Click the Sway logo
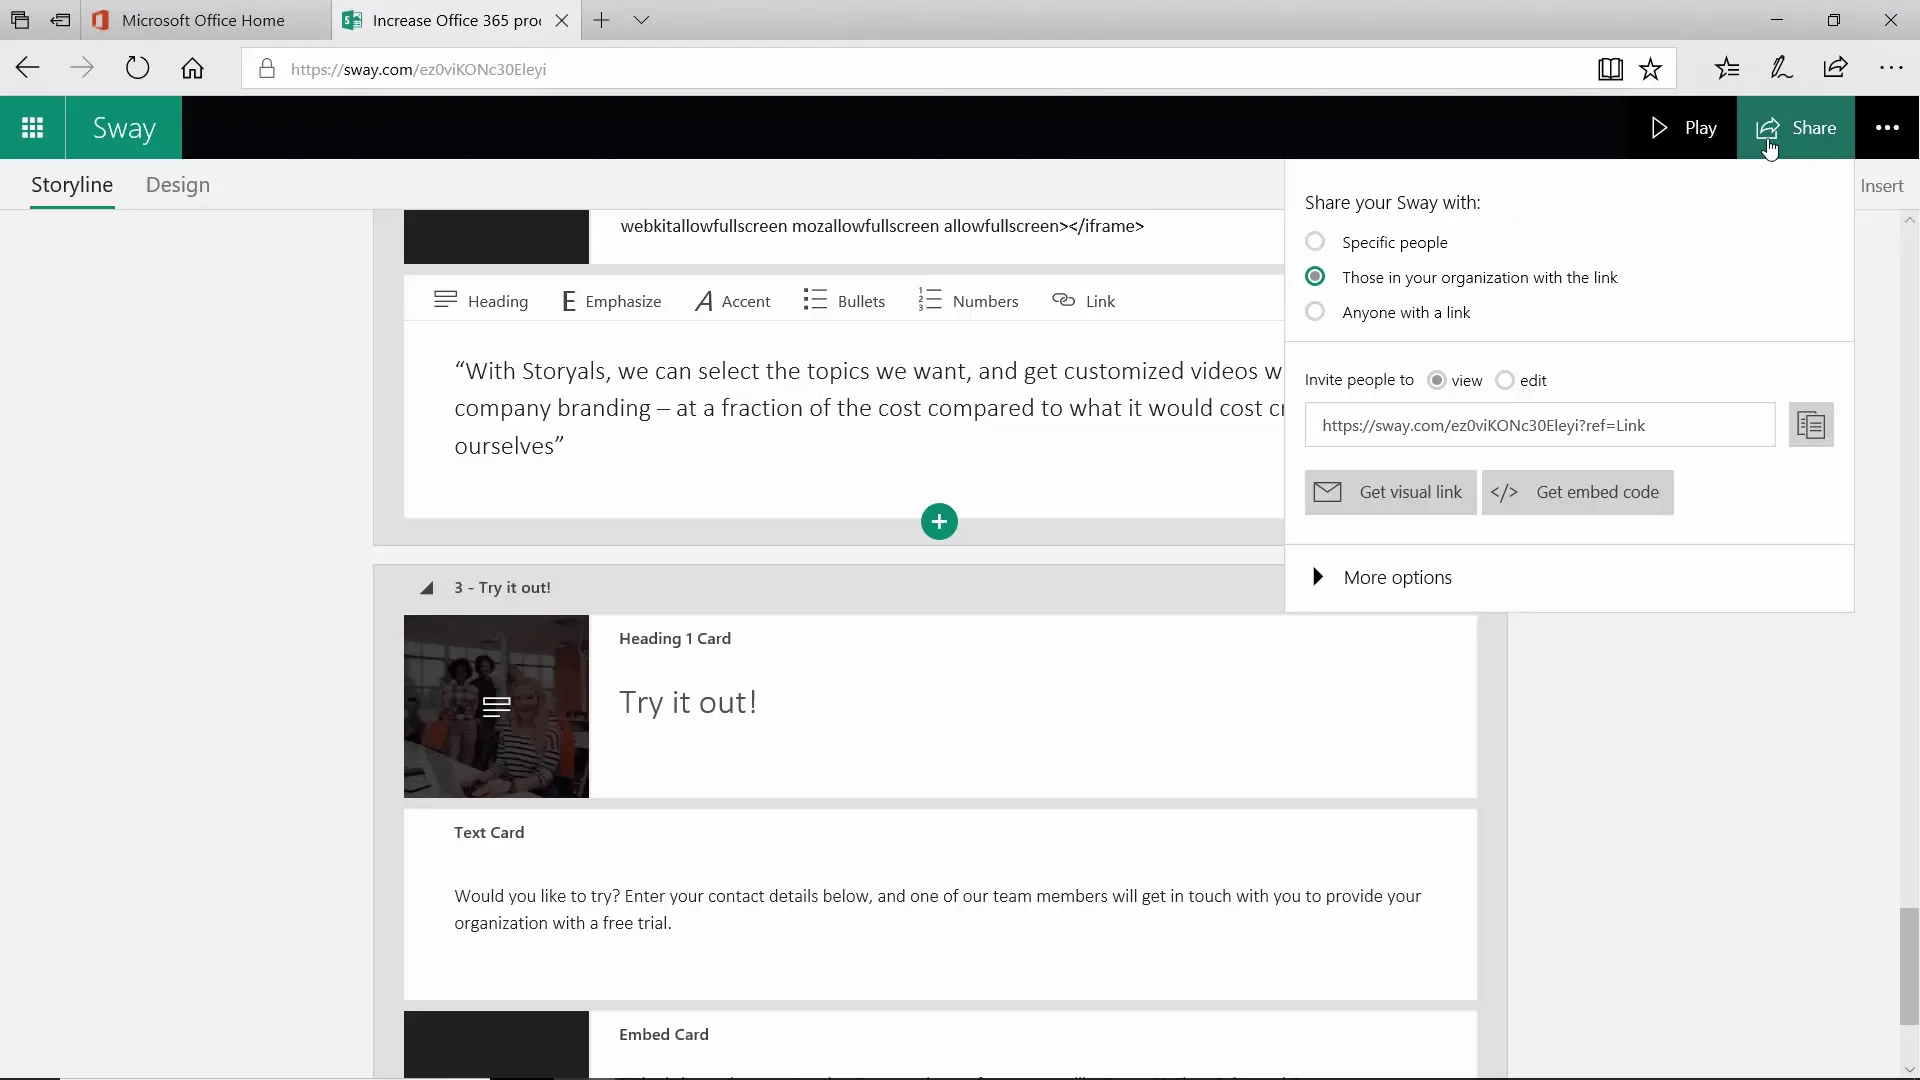This screenshot has width=1920, height=1080. (124, 128)
